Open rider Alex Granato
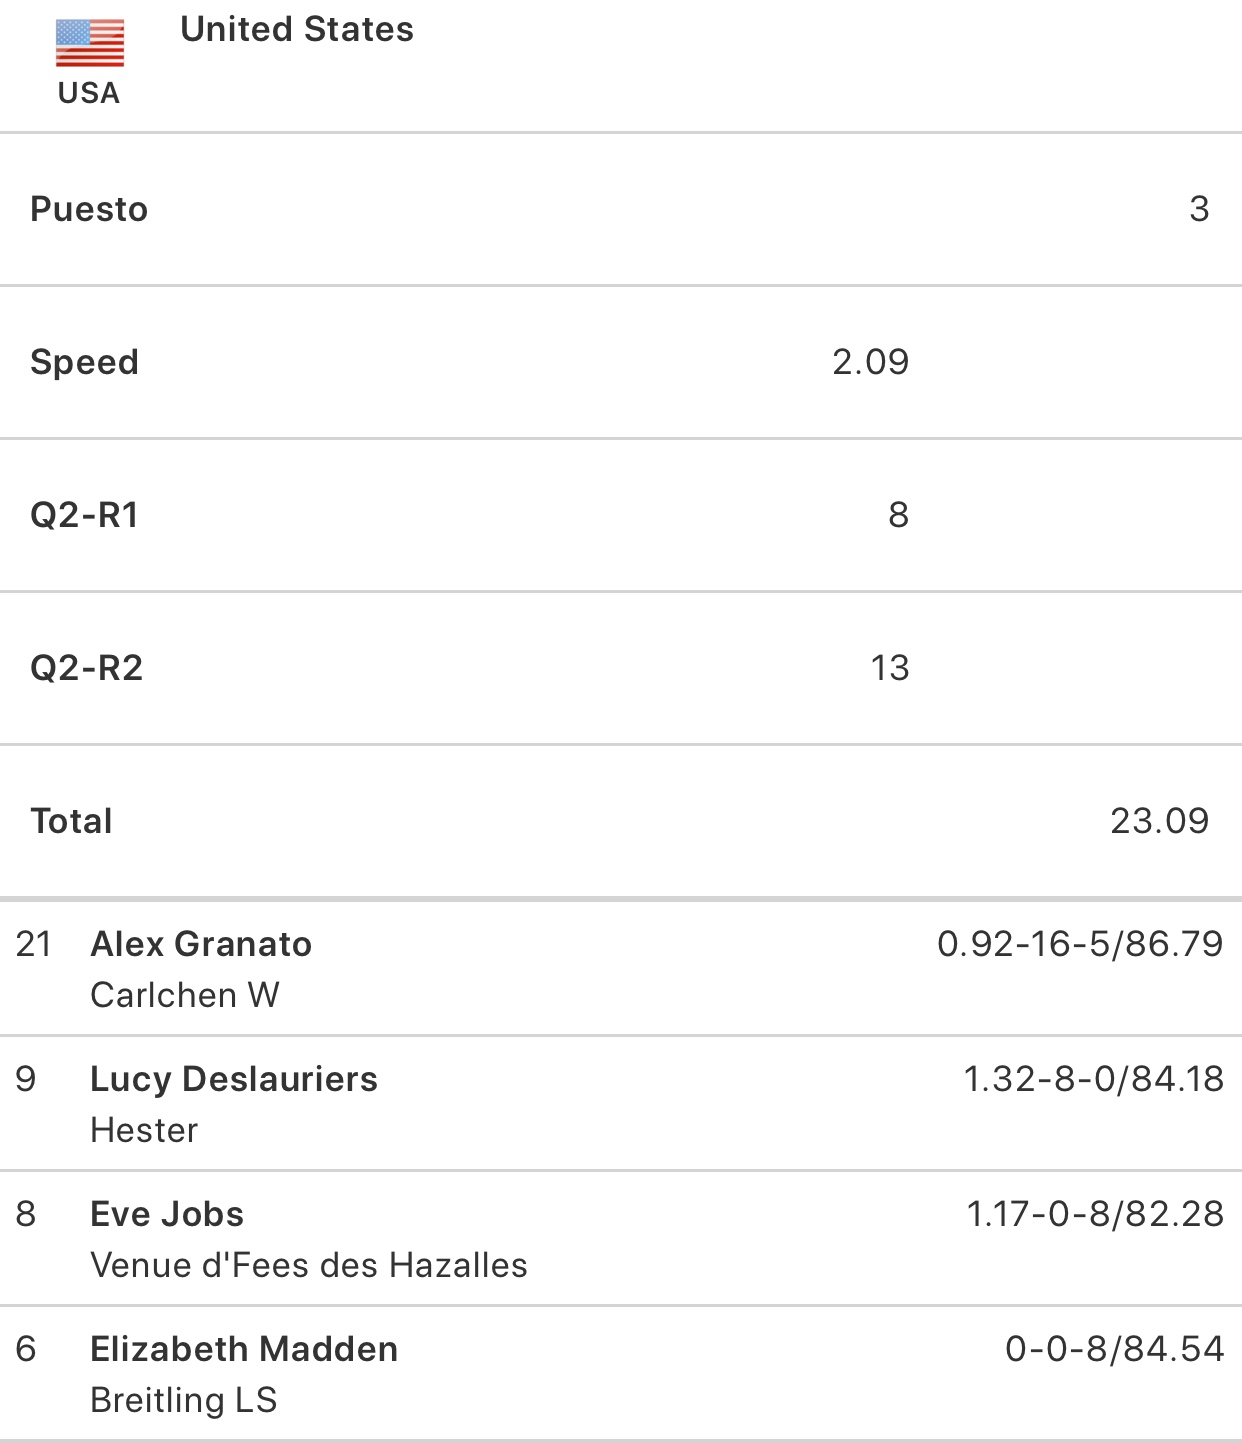 (x=201, y=944)
